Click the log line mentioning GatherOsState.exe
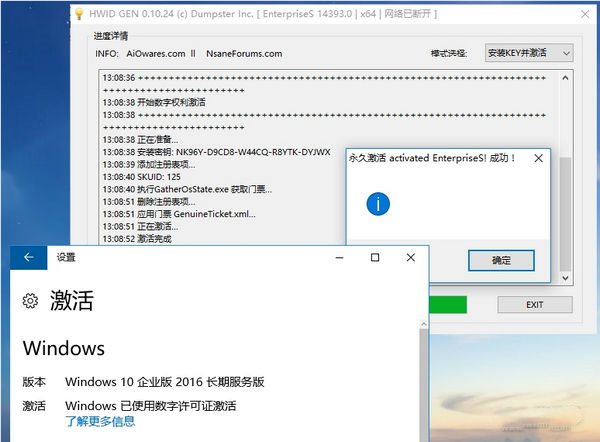Screen dimensions: 600x442 (x=187, y=189)
